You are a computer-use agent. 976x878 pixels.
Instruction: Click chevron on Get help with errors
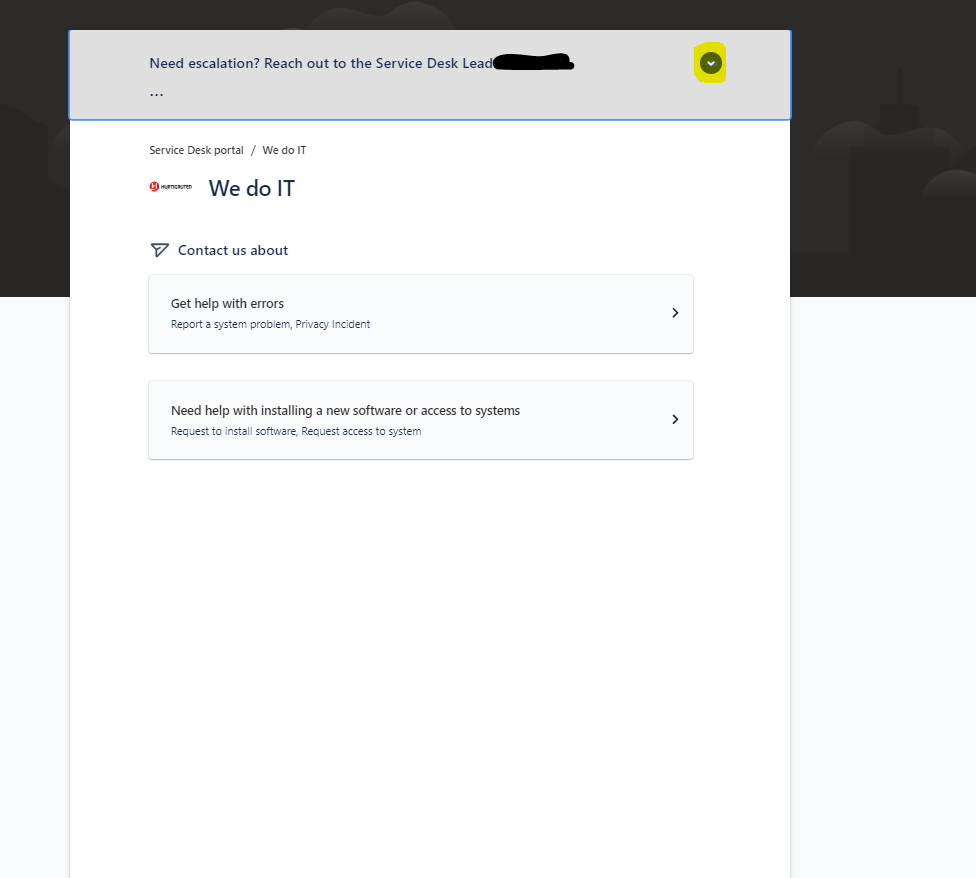675,312
